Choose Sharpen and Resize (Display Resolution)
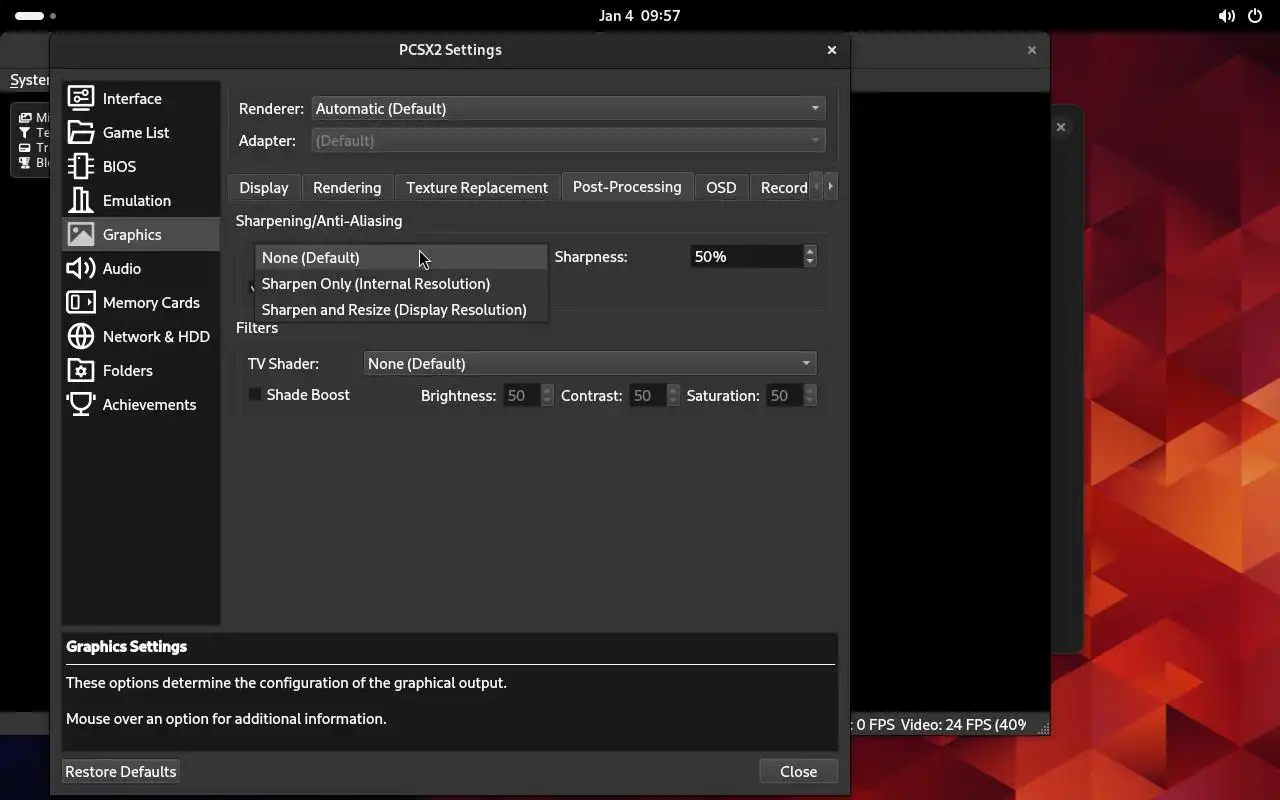This screenshot has height=800, width=1280. click(x=401, y=309)
